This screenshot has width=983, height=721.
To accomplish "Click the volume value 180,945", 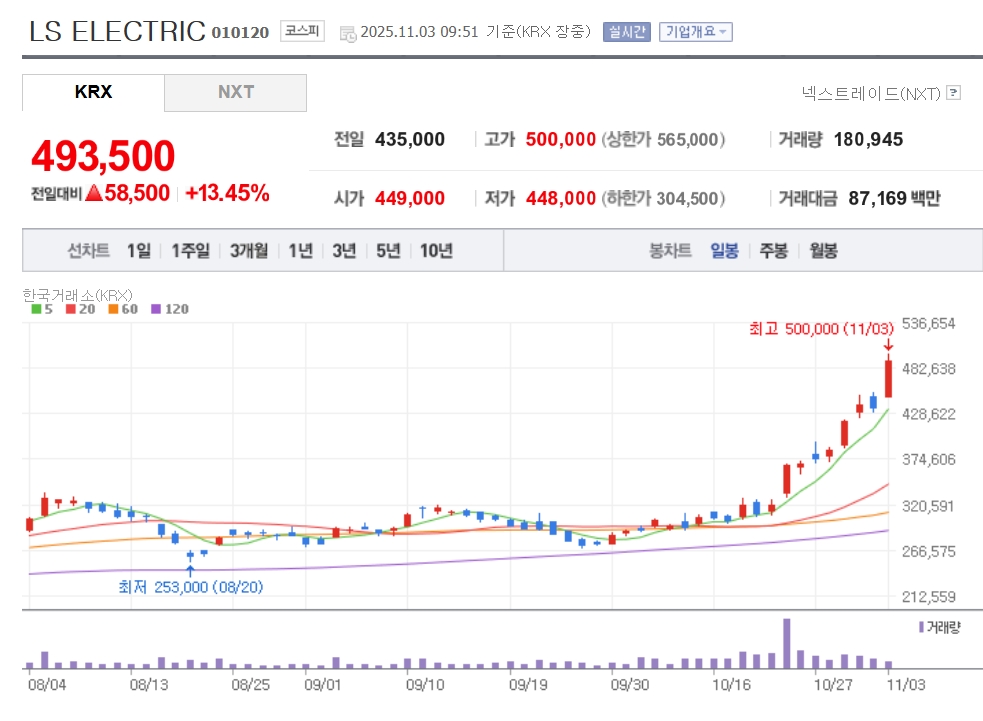I will 868,139.
